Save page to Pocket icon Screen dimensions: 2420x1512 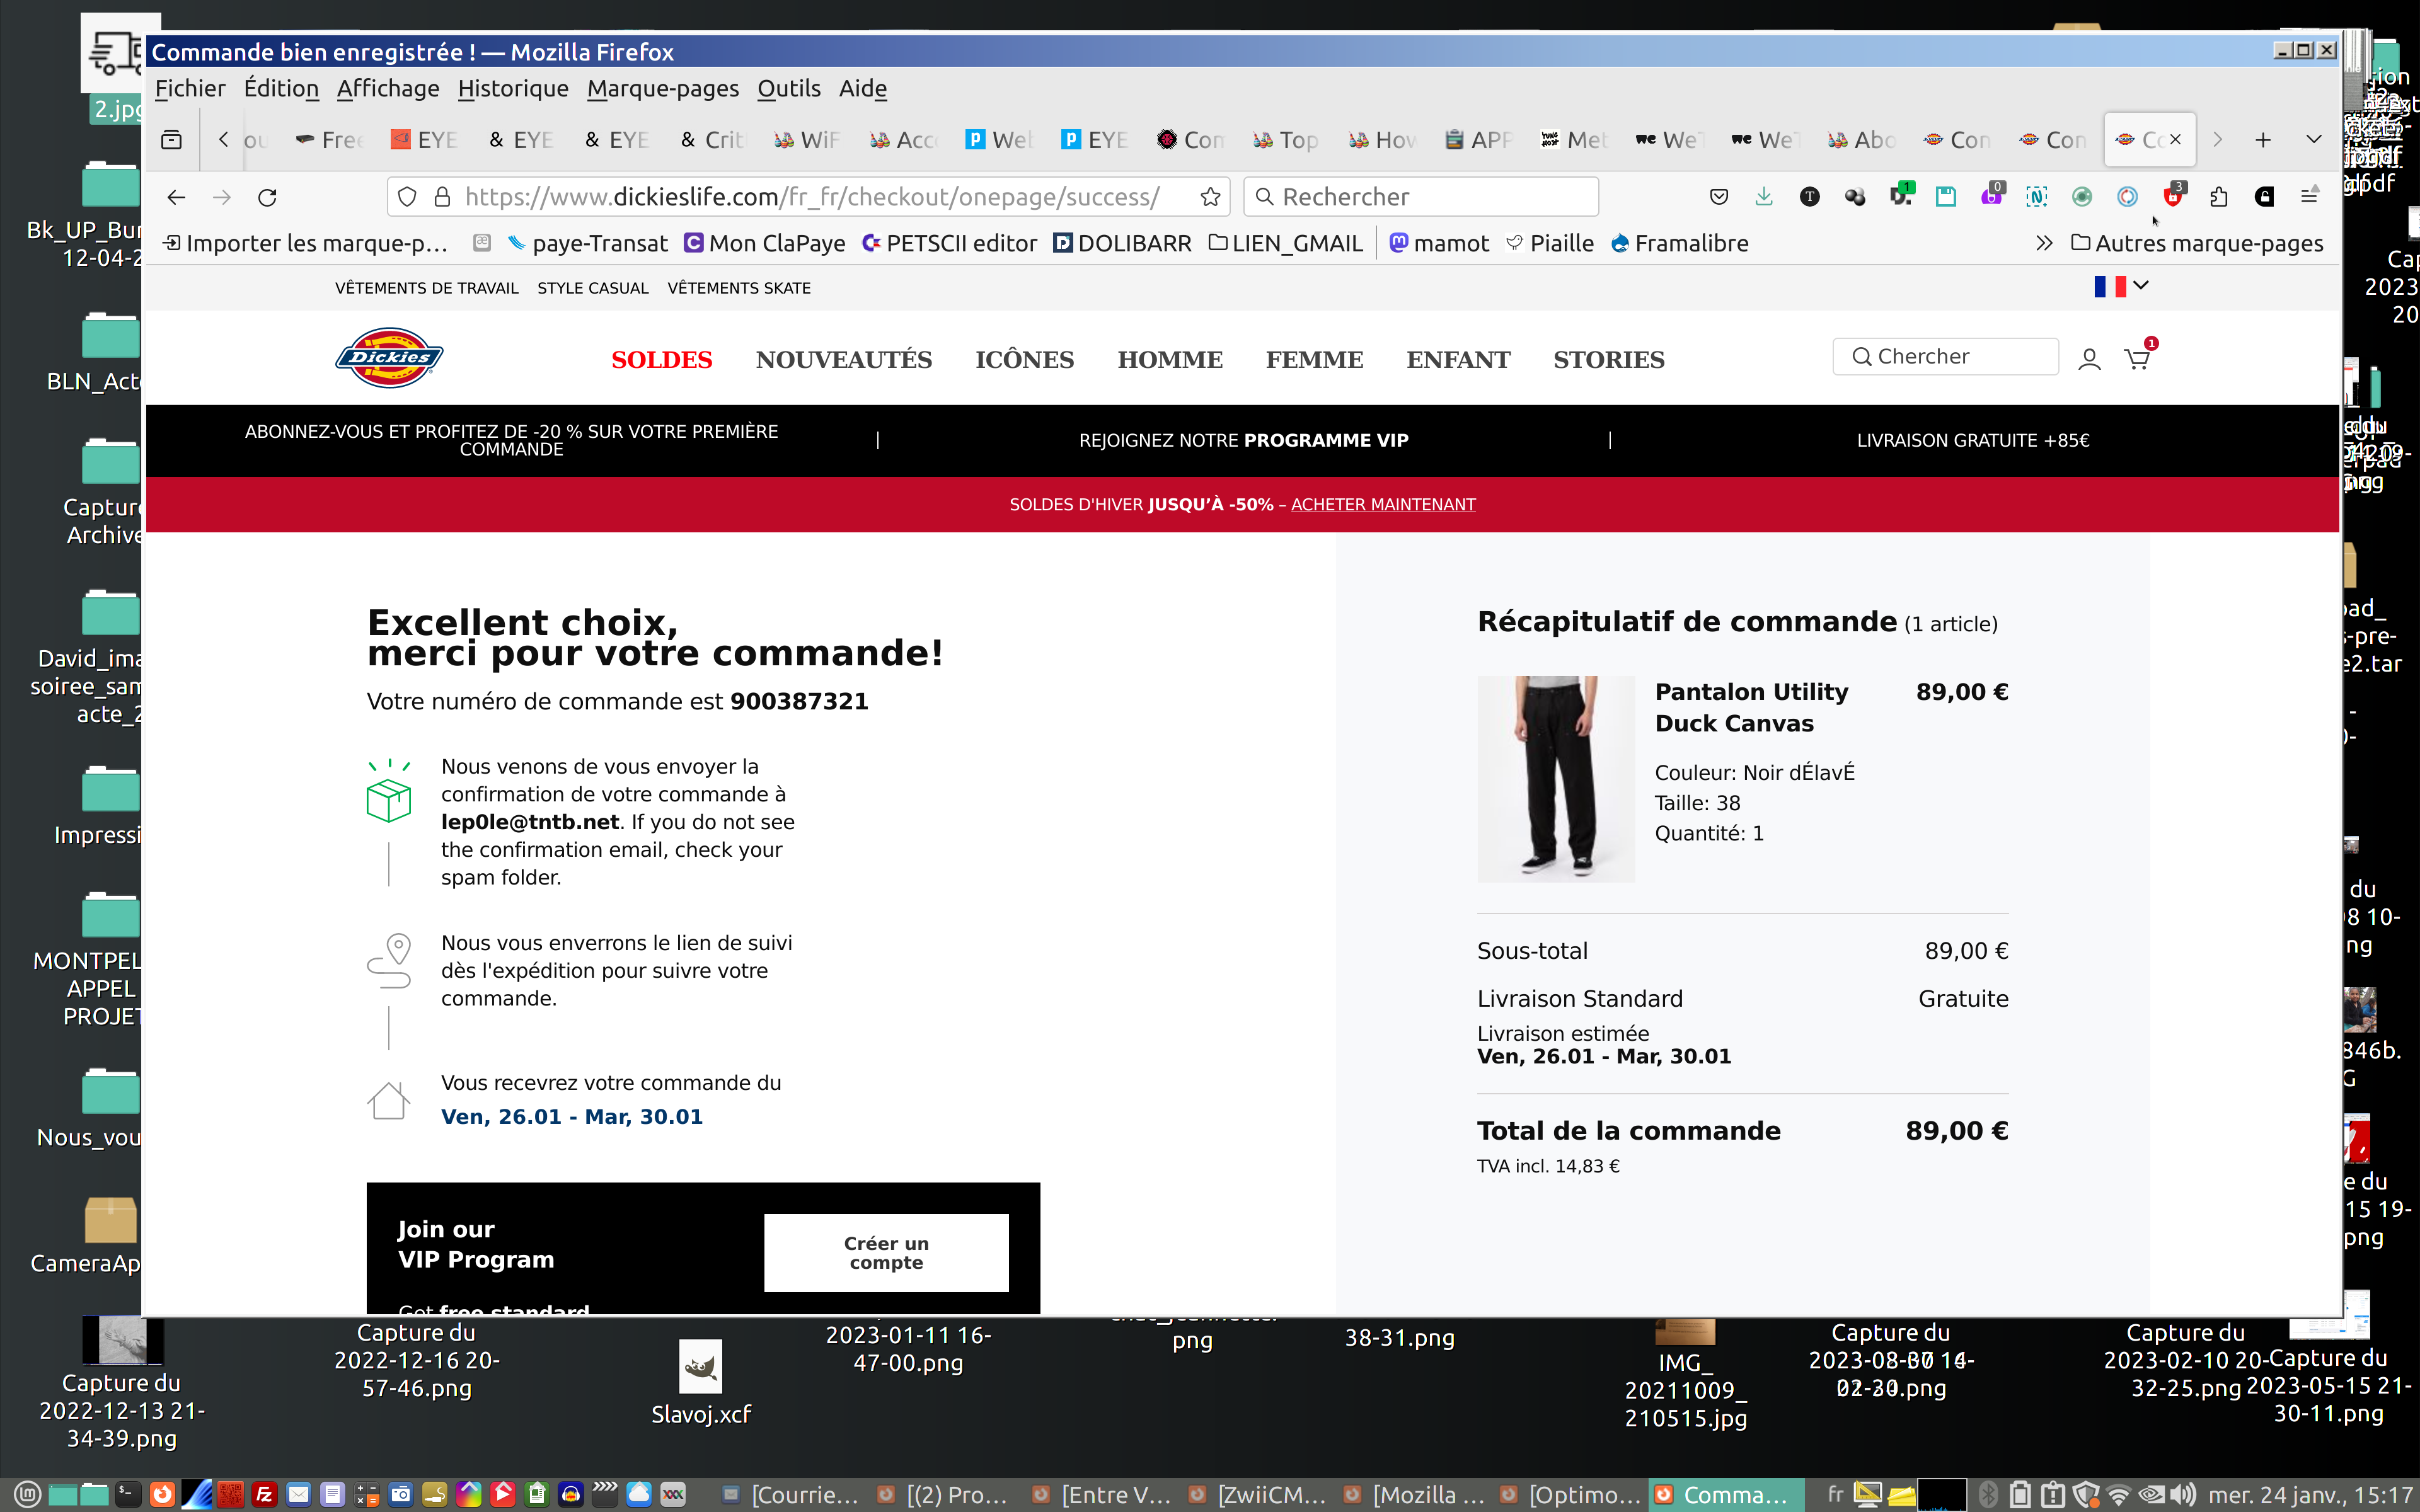(x=1719, y=197)
